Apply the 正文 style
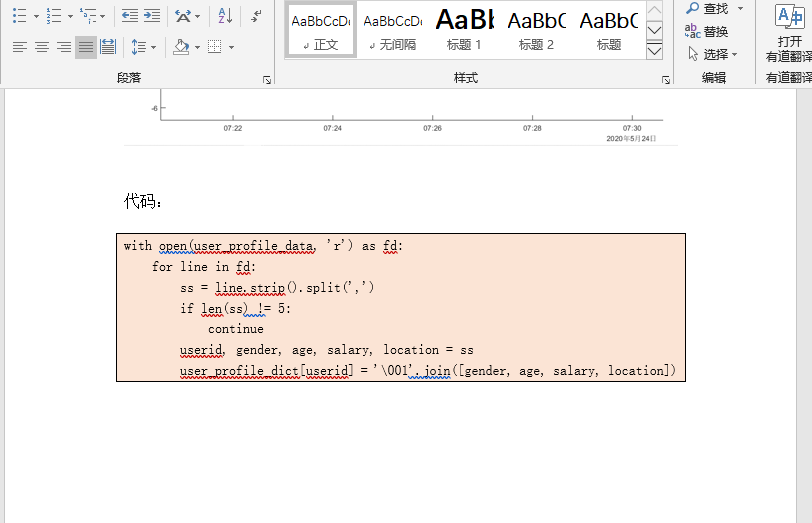This screenshot has height=523, width=812. 321,30
